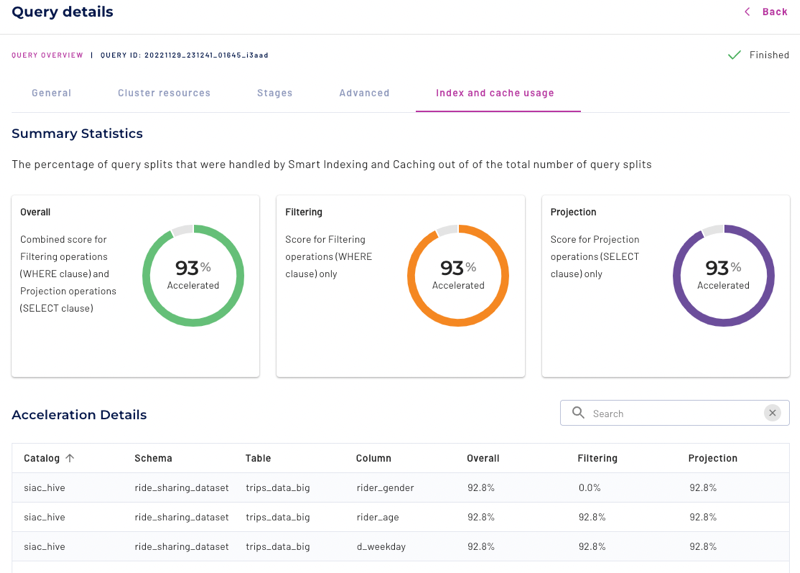Select the Advanced tab
This screenshot has width=800, height=573.
364,93
